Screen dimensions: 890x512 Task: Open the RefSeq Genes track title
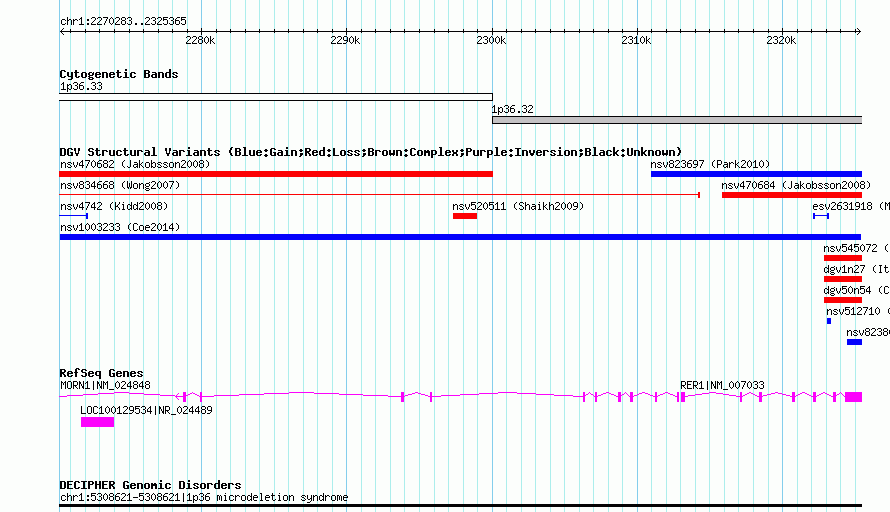pyautogui.click(x=101, y=373)
